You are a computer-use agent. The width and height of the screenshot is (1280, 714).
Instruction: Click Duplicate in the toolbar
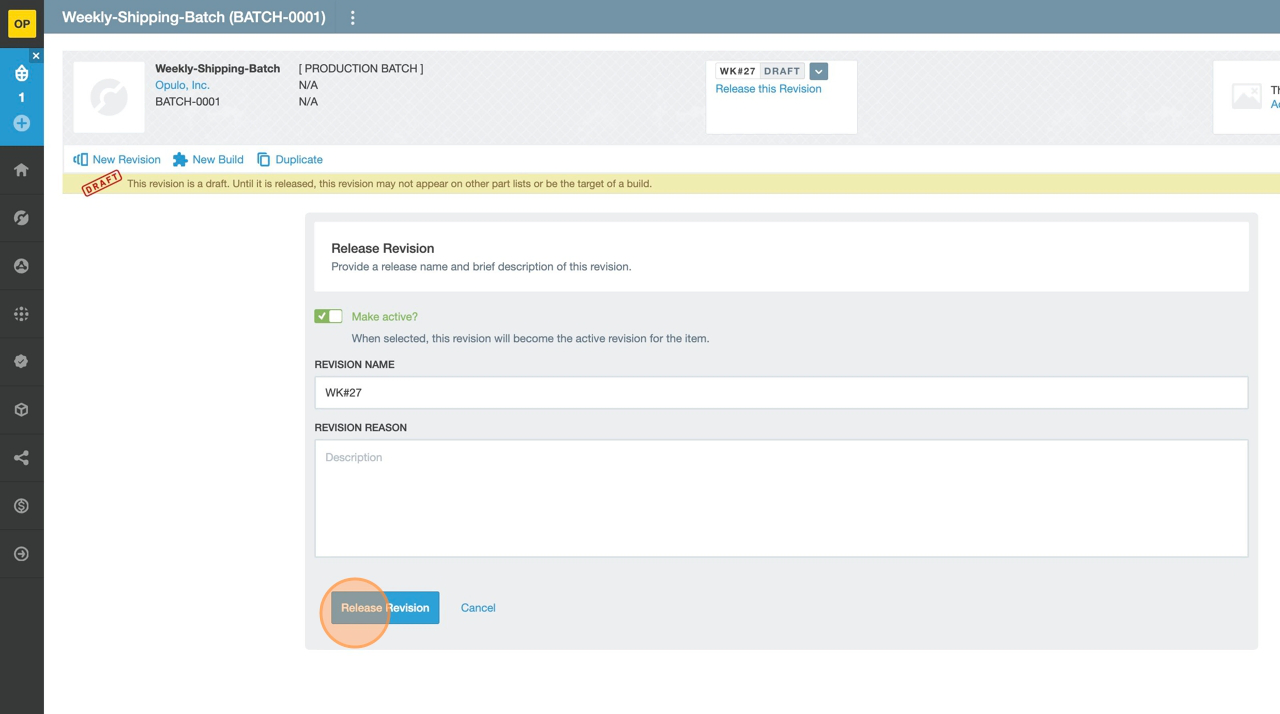pos(290,159)
